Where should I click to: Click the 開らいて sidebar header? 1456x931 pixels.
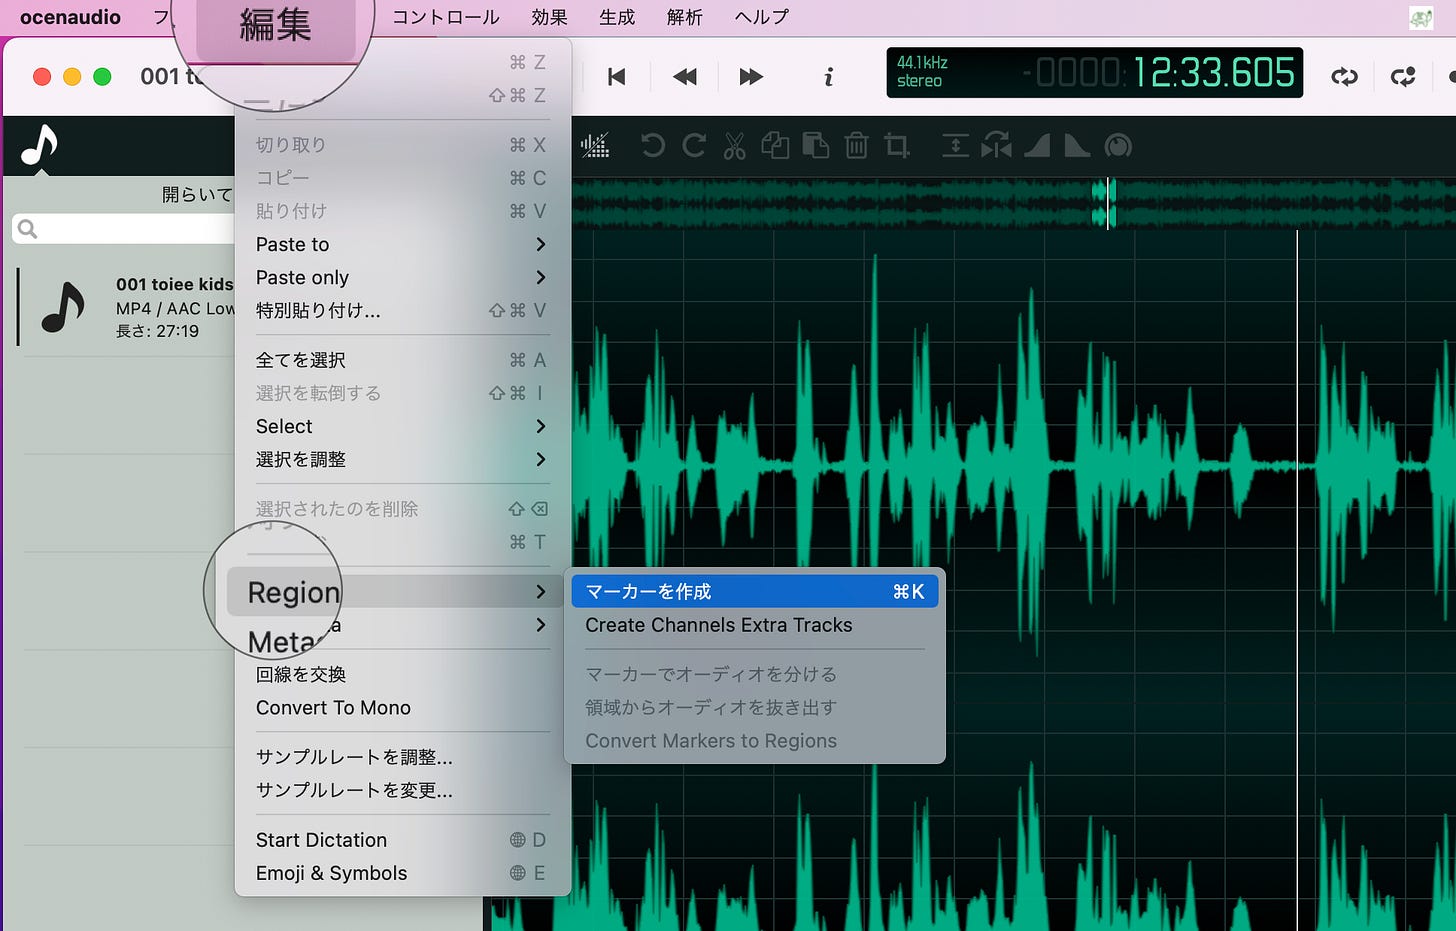(197, 194)
